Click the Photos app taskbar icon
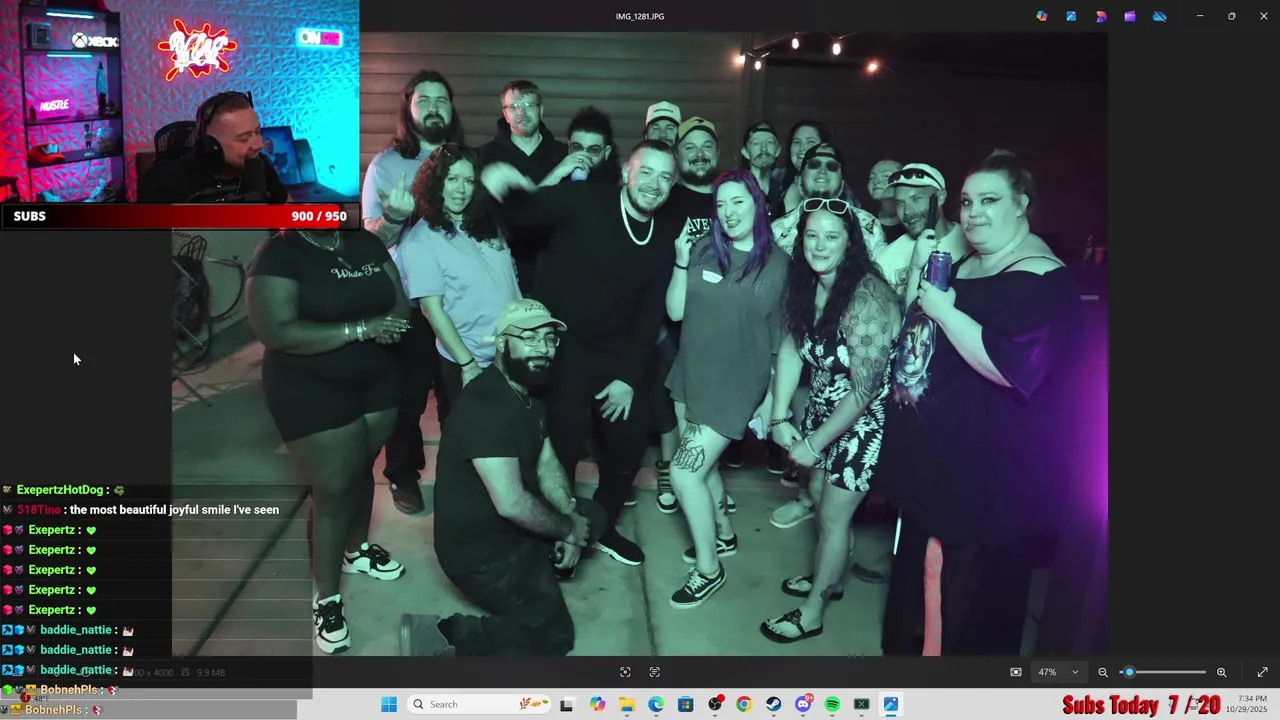This screenshot has height=720, width=1280. (x=890, y=704)
